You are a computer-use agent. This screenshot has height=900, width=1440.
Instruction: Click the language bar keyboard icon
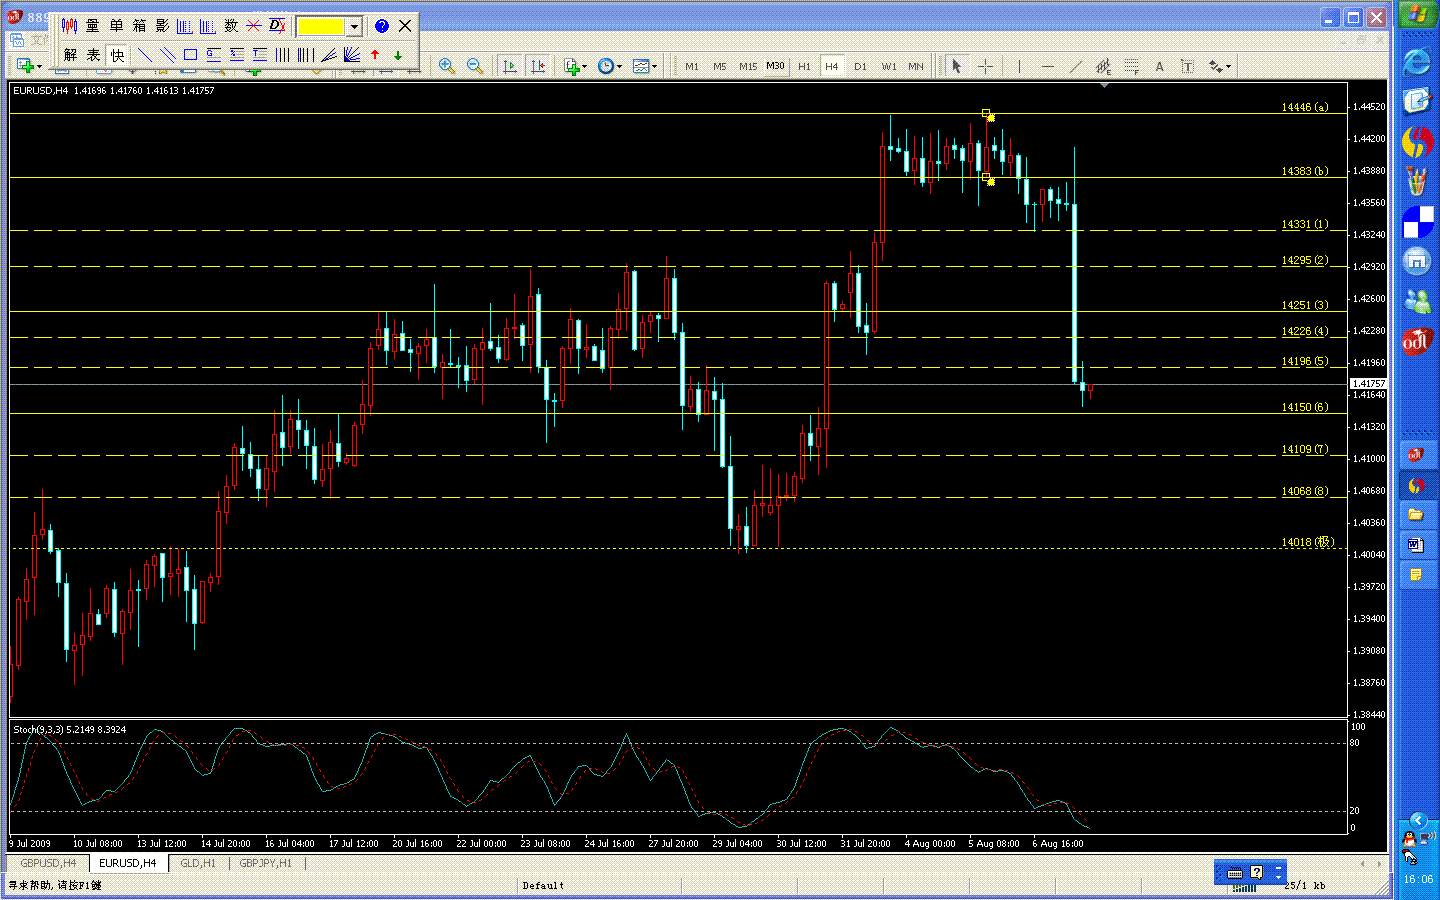[x=1234, y=872]
